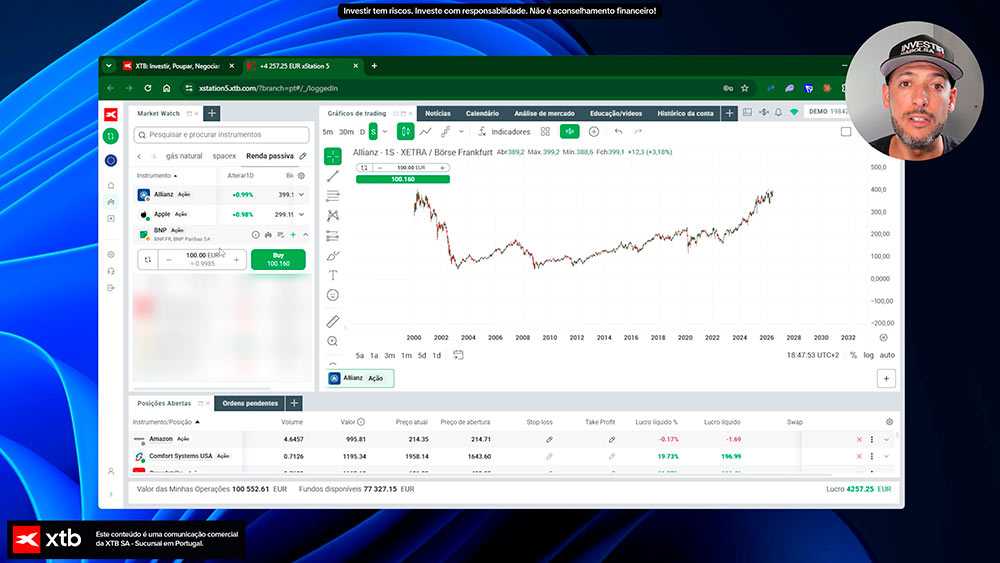Set chart range to 5a

[x=360, y=356]
